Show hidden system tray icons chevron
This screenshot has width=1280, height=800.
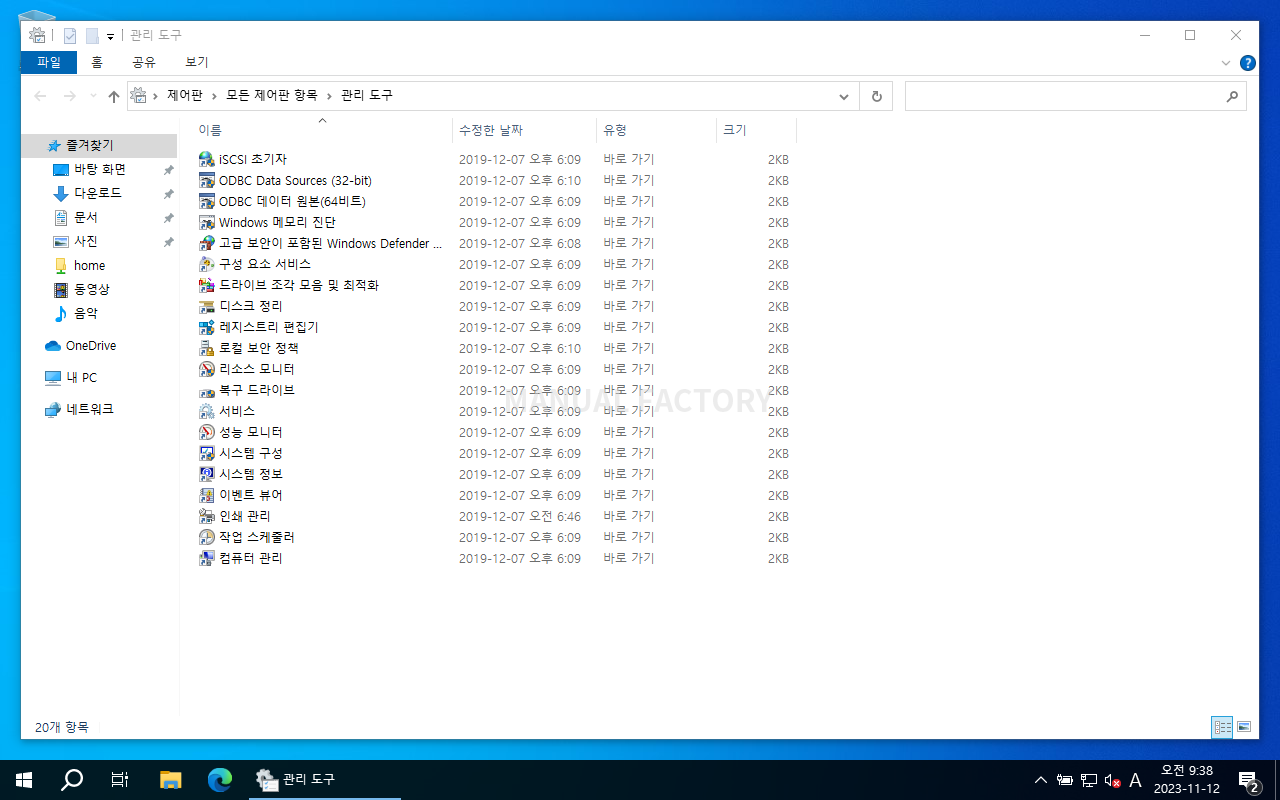pos(1041,780)
